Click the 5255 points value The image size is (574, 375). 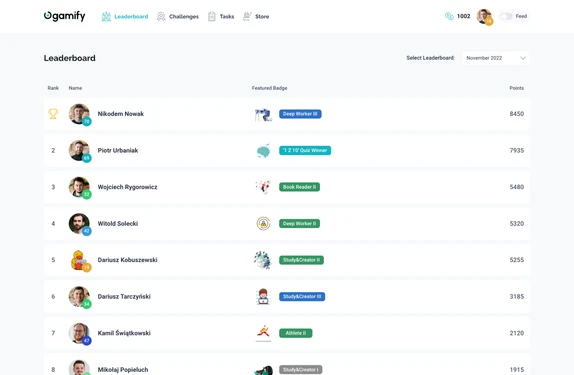tap(517, 260)
